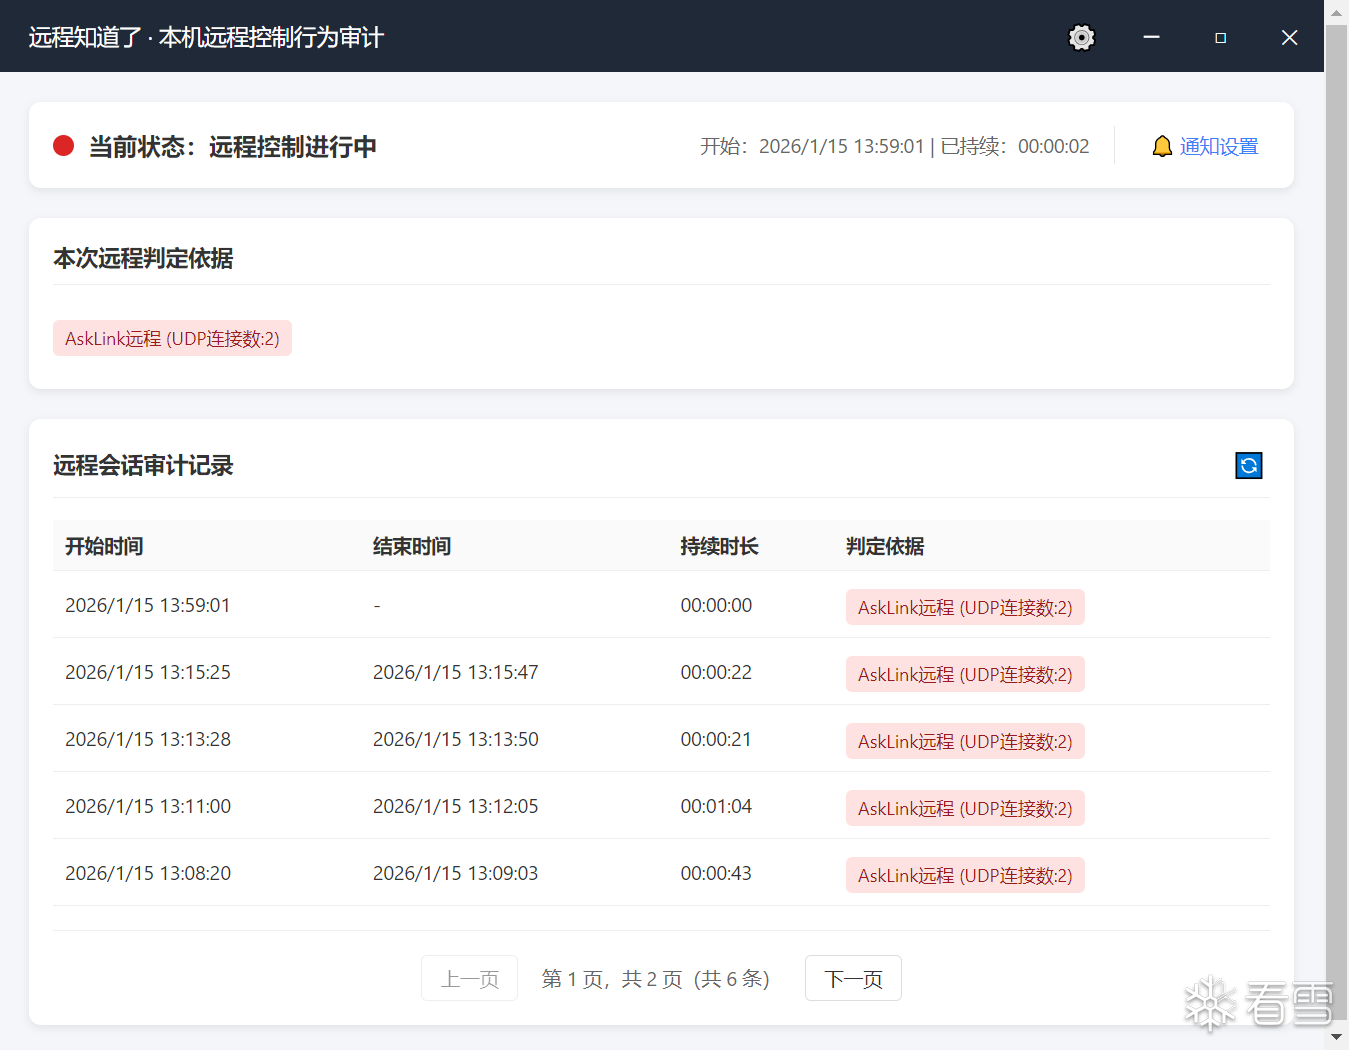Click the scrollbar down arrow
This screenshot has height=1050, width=1349.
click(1337, 1037)
